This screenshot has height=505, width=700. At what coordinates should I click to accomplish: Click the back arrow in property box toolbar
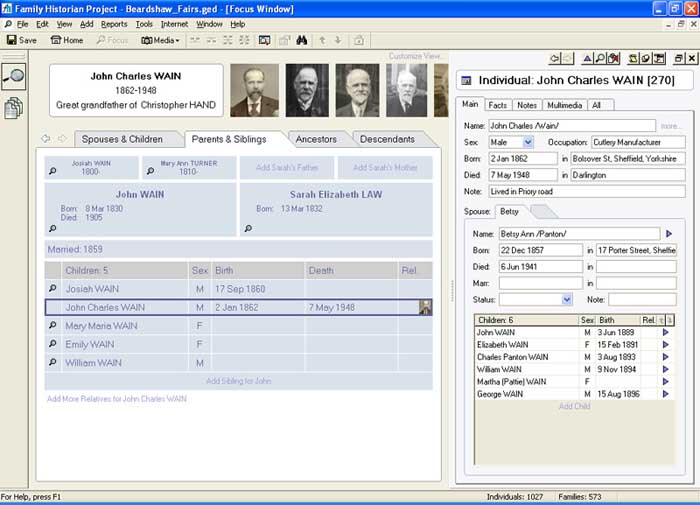coord(553,59)
